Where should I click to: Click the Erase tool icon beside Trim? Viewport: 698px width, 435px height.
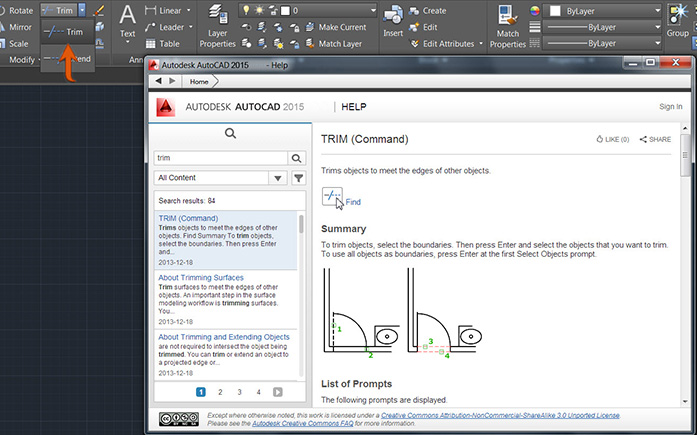[99, 10]
